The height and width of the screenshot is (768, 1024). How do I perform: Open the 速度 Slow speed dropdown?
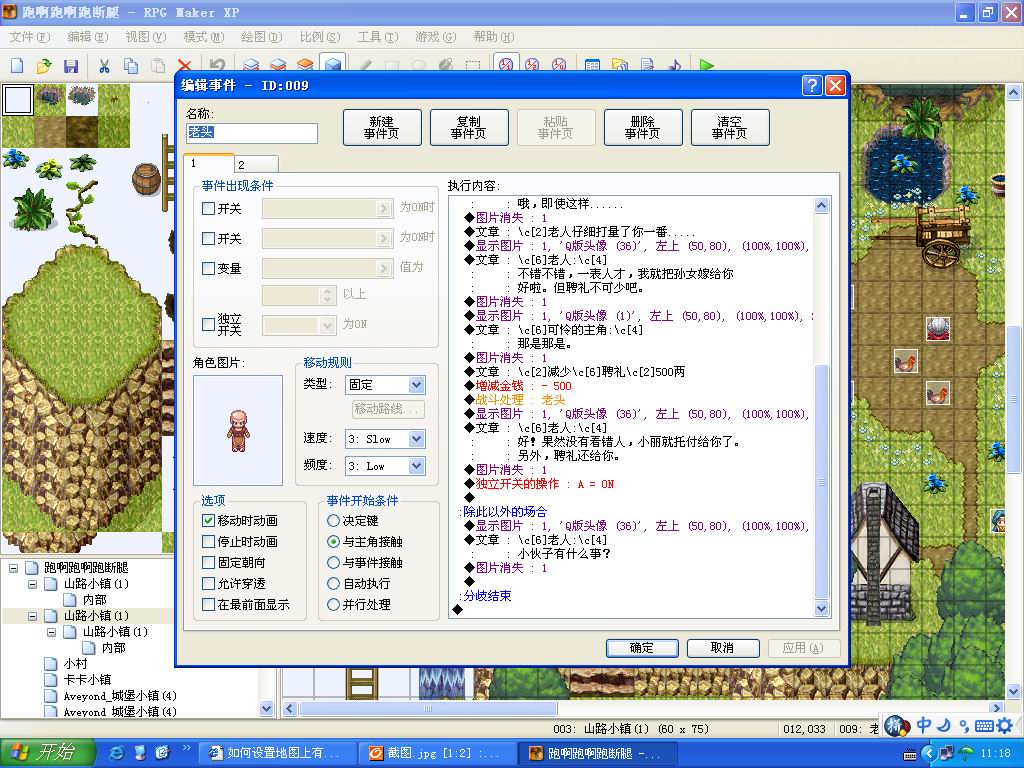coord(417,439)
